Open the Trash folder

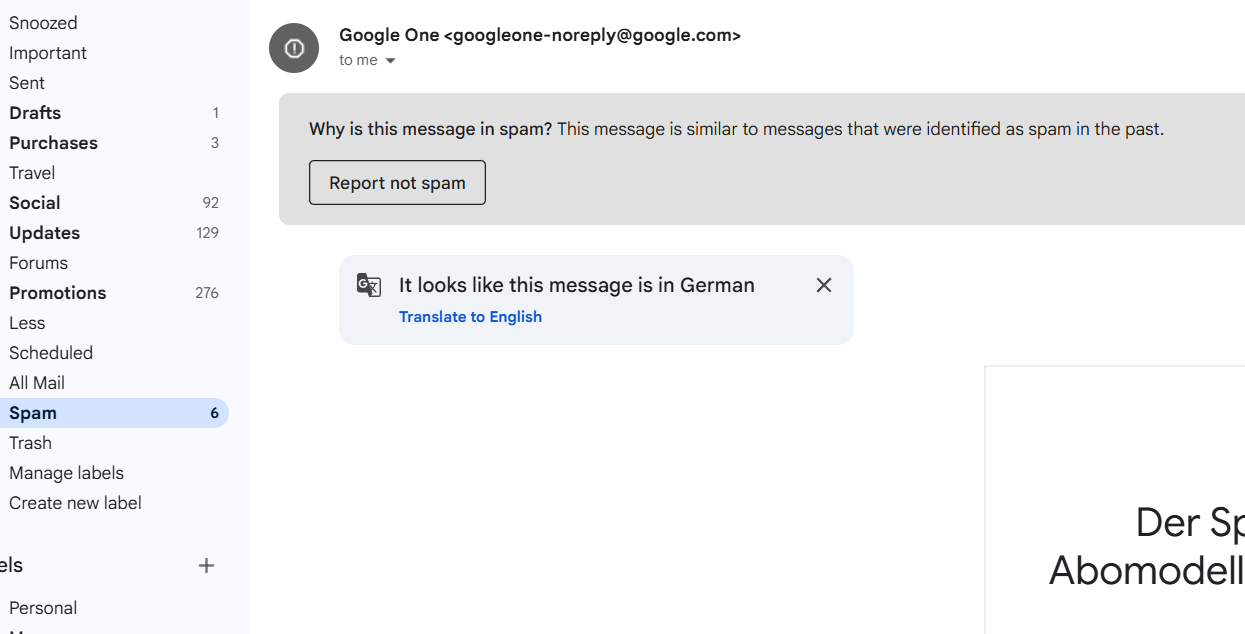click(31, 442)
